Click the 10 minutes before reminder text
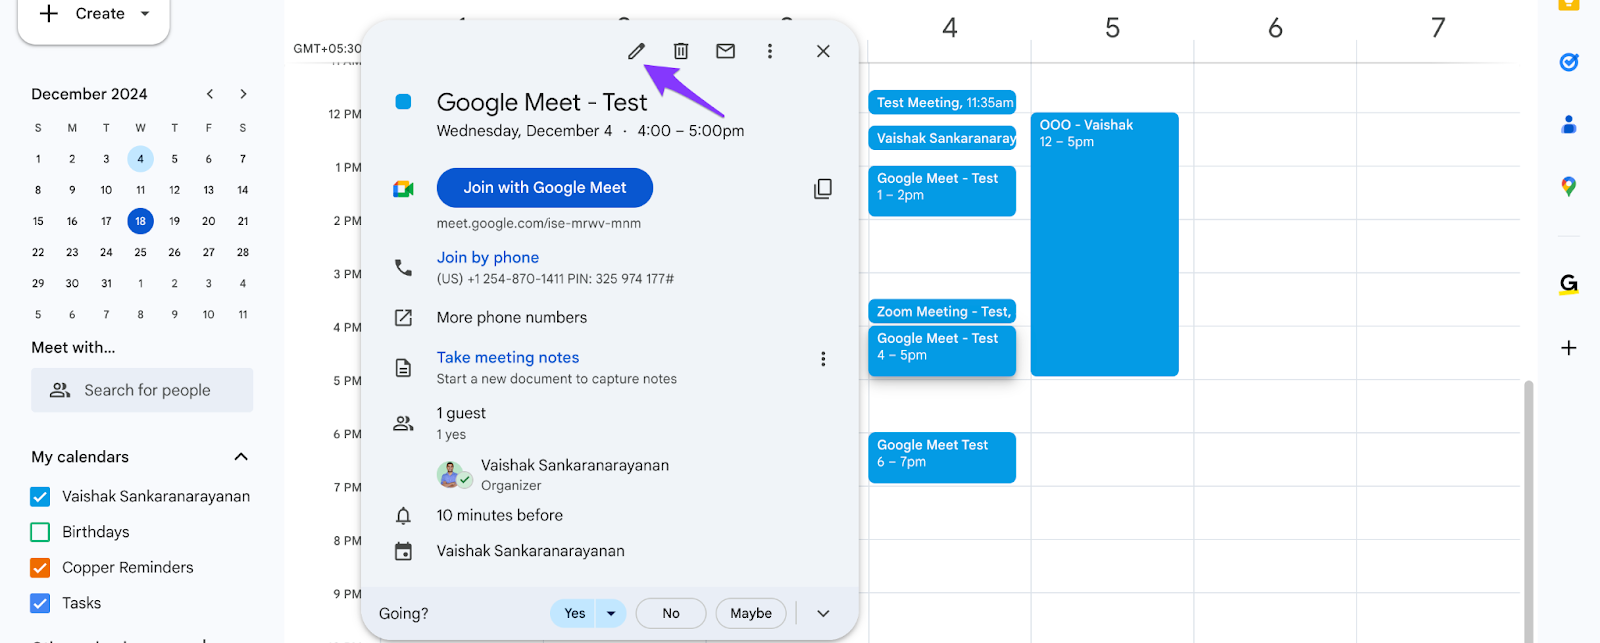This screenshot has width=1600, height=643. tap(500, 516)
